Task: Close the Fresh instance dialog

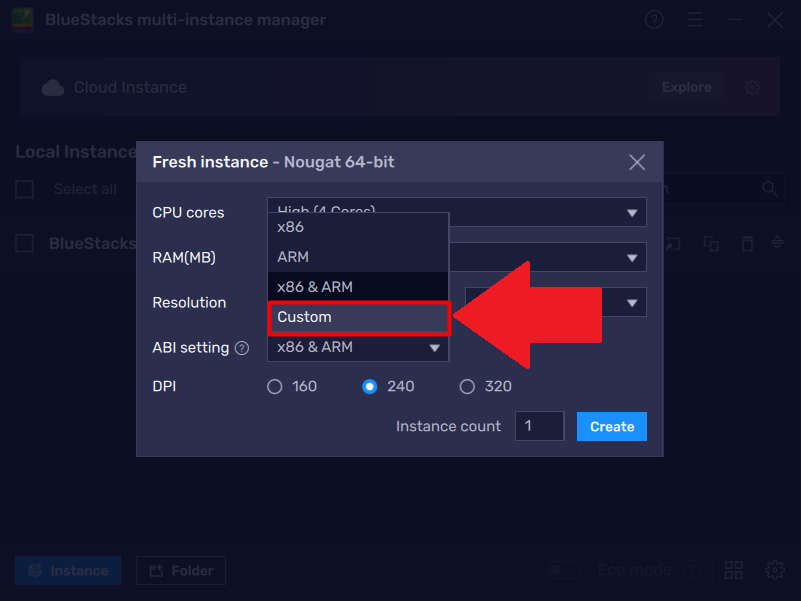Action: [637, 163]
